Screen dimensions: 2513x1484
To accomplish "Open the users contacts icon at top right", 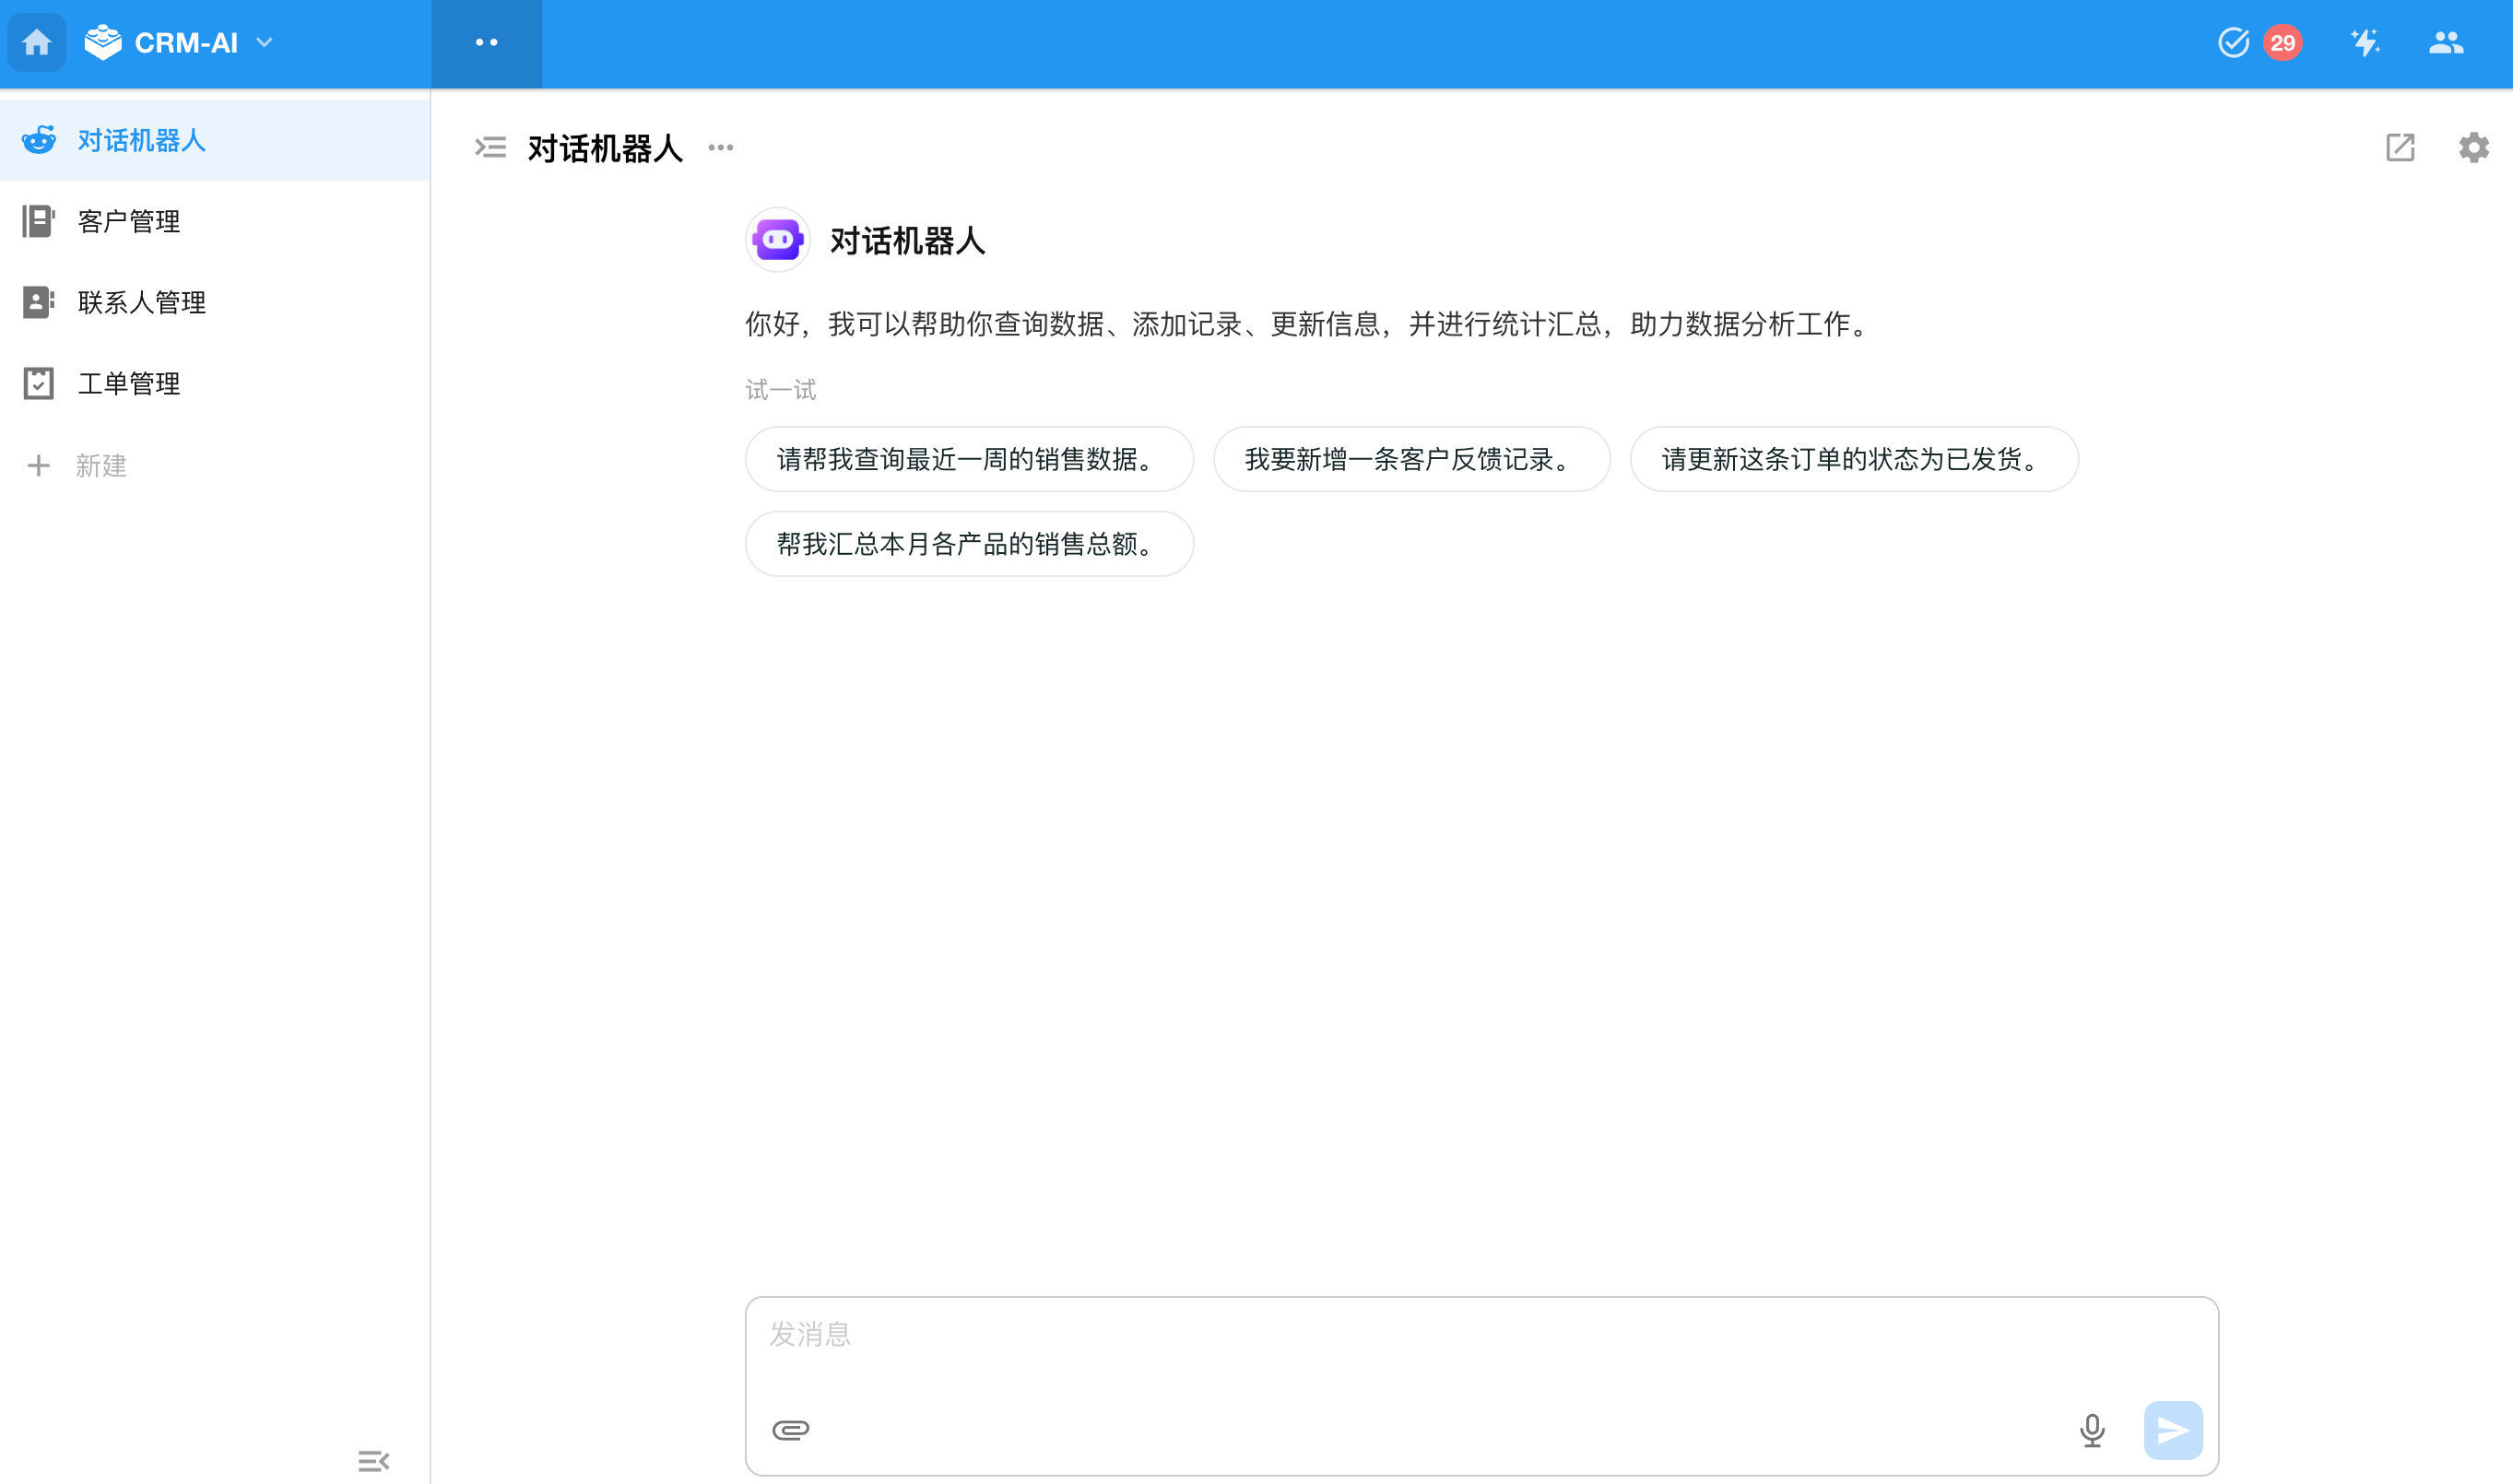I will click(x=2446, y=43).
